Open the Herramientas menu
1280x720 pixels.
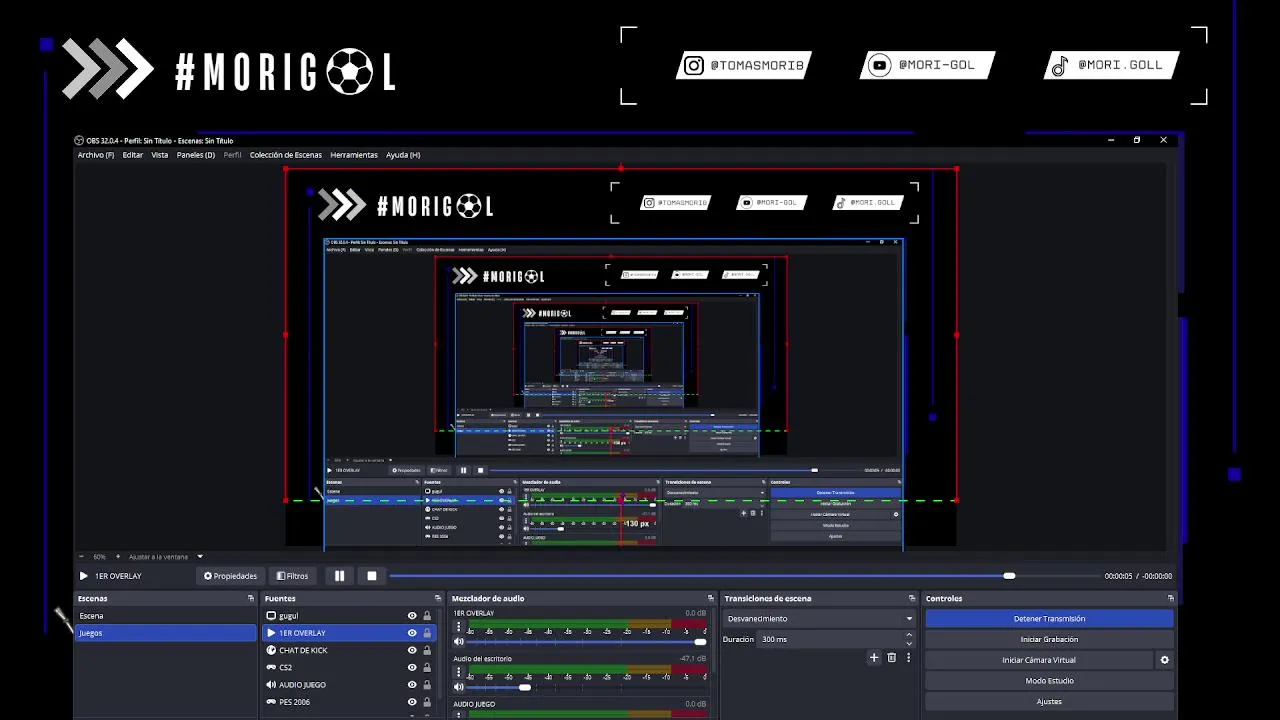coord(354,155)
